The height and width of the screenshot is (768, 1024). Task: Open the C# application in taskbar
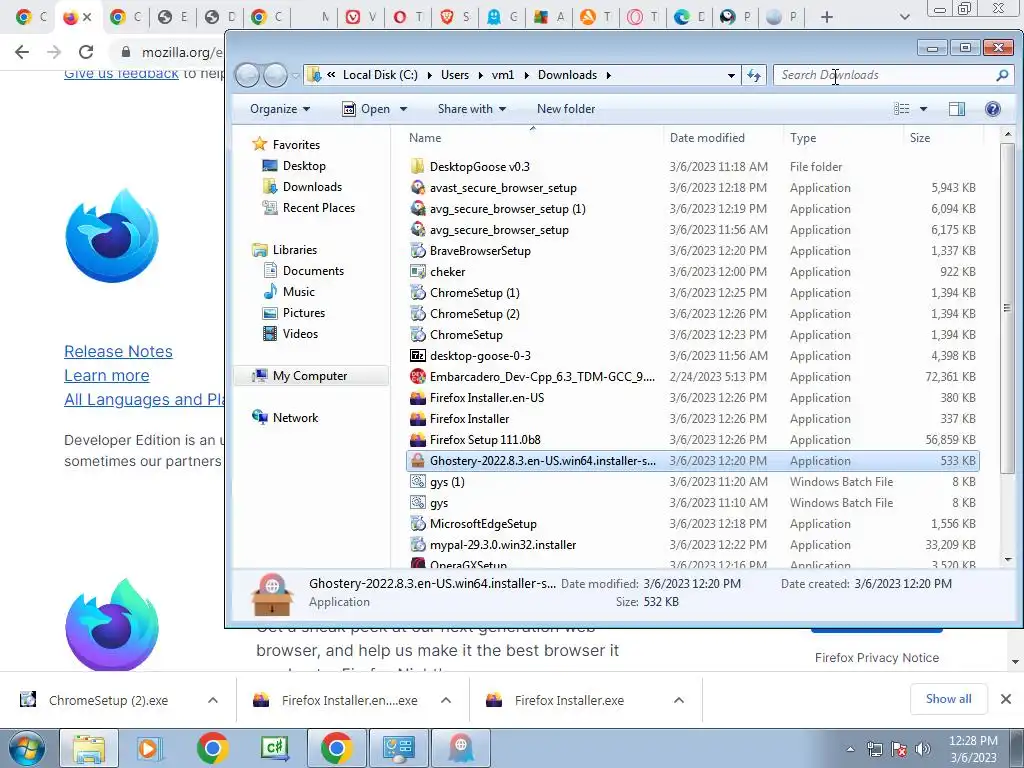pos(274,748)
